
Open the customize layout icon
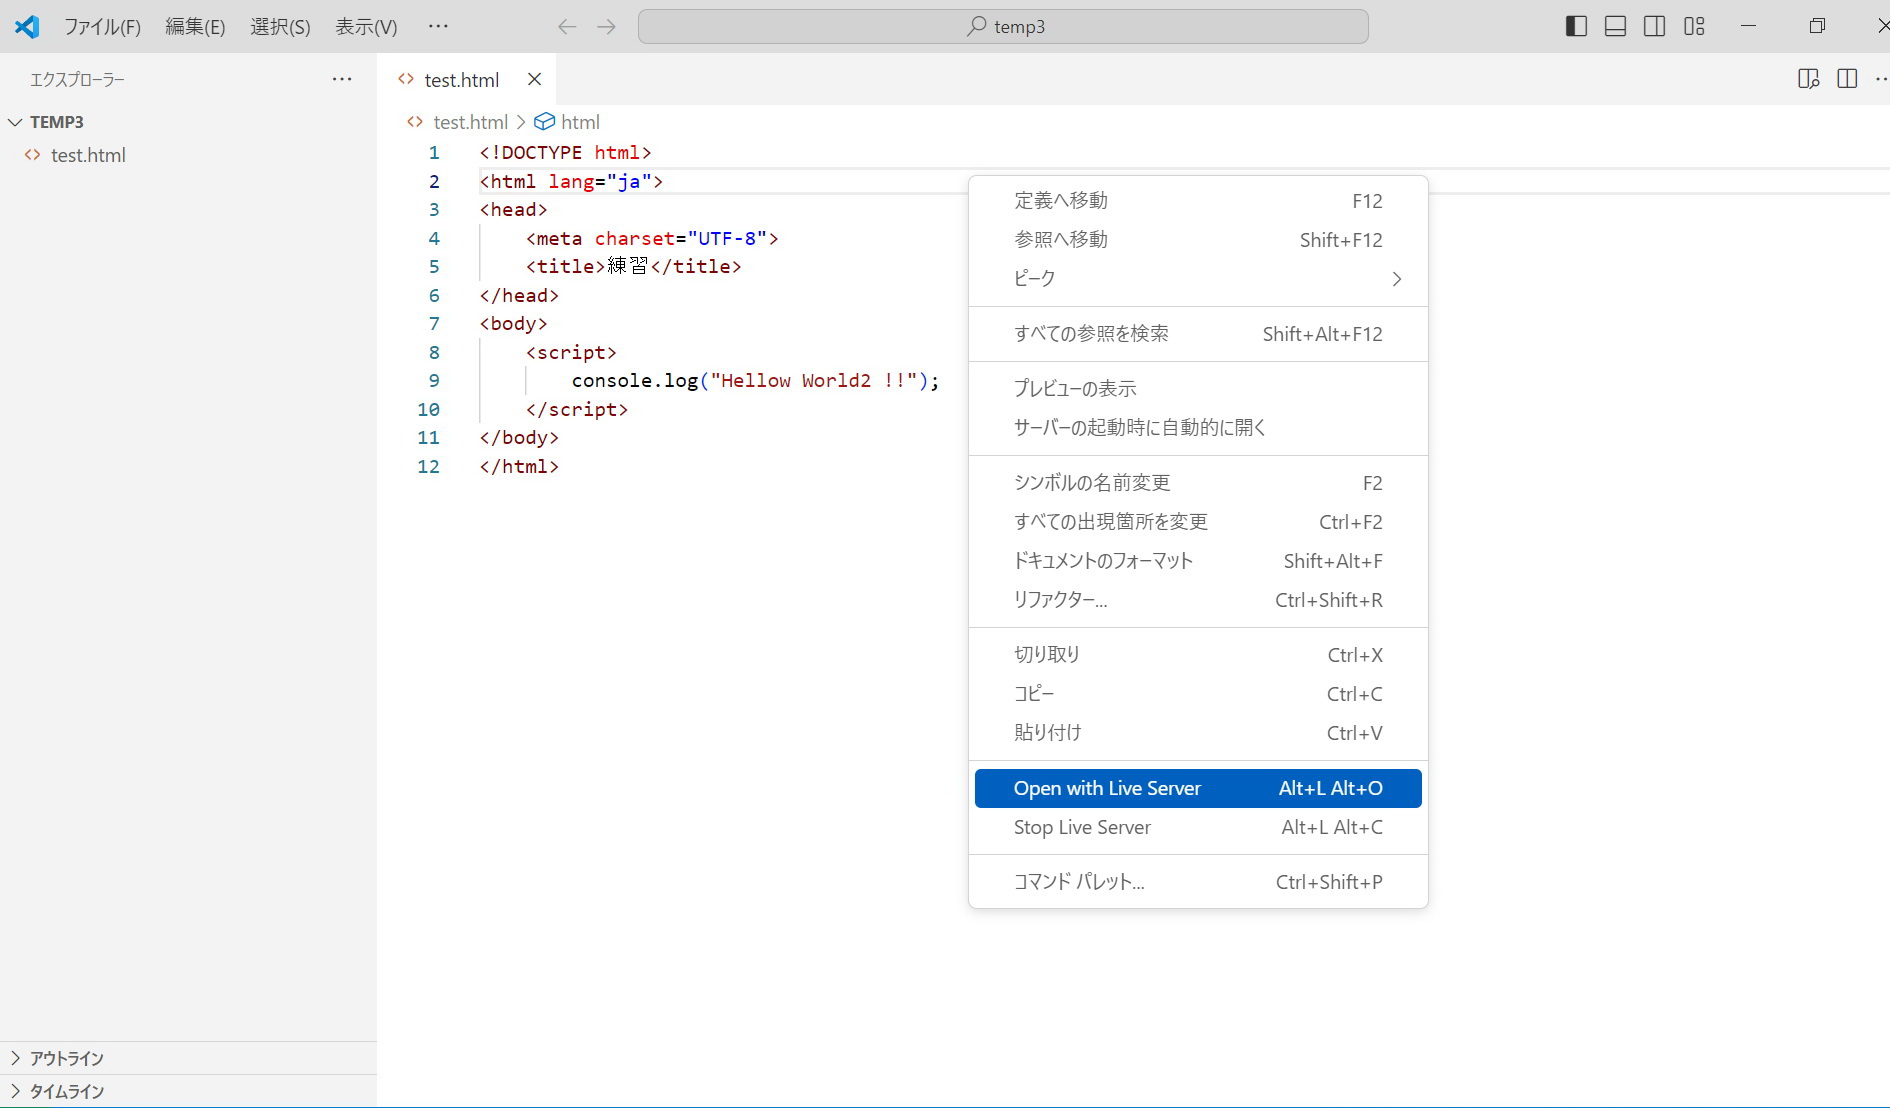coord(1694,27)
